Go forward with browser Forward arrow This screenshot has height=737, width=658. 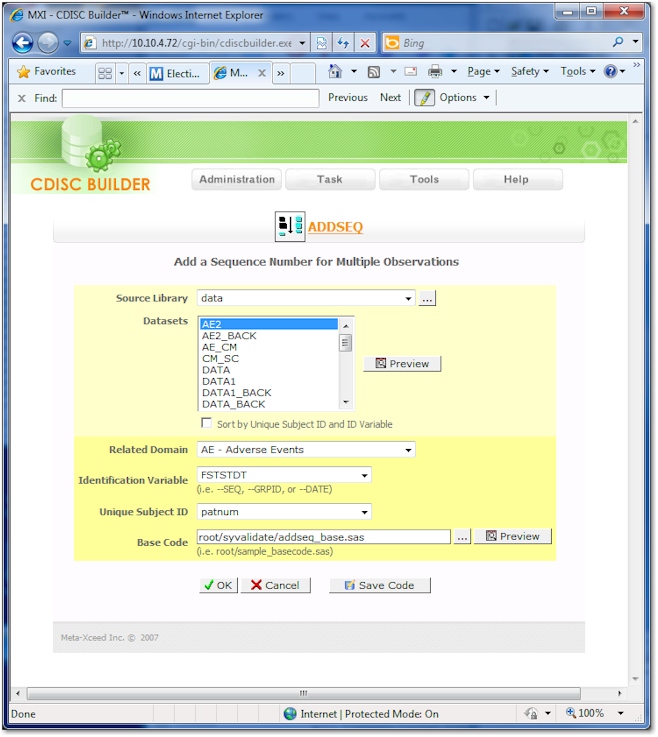pos(47,43)
